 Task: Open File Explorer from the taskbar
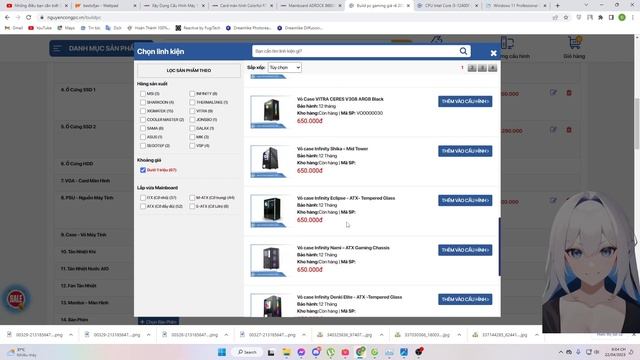[286, 352]
